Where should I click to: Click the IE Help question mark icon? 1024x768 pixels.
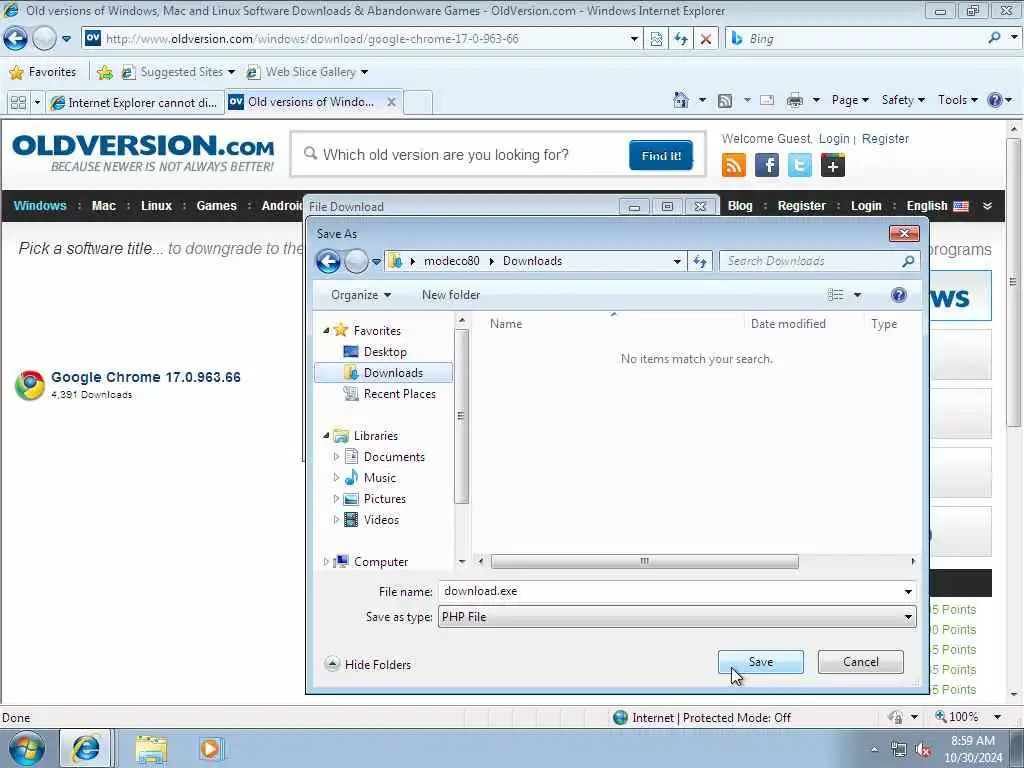[995, 100]
